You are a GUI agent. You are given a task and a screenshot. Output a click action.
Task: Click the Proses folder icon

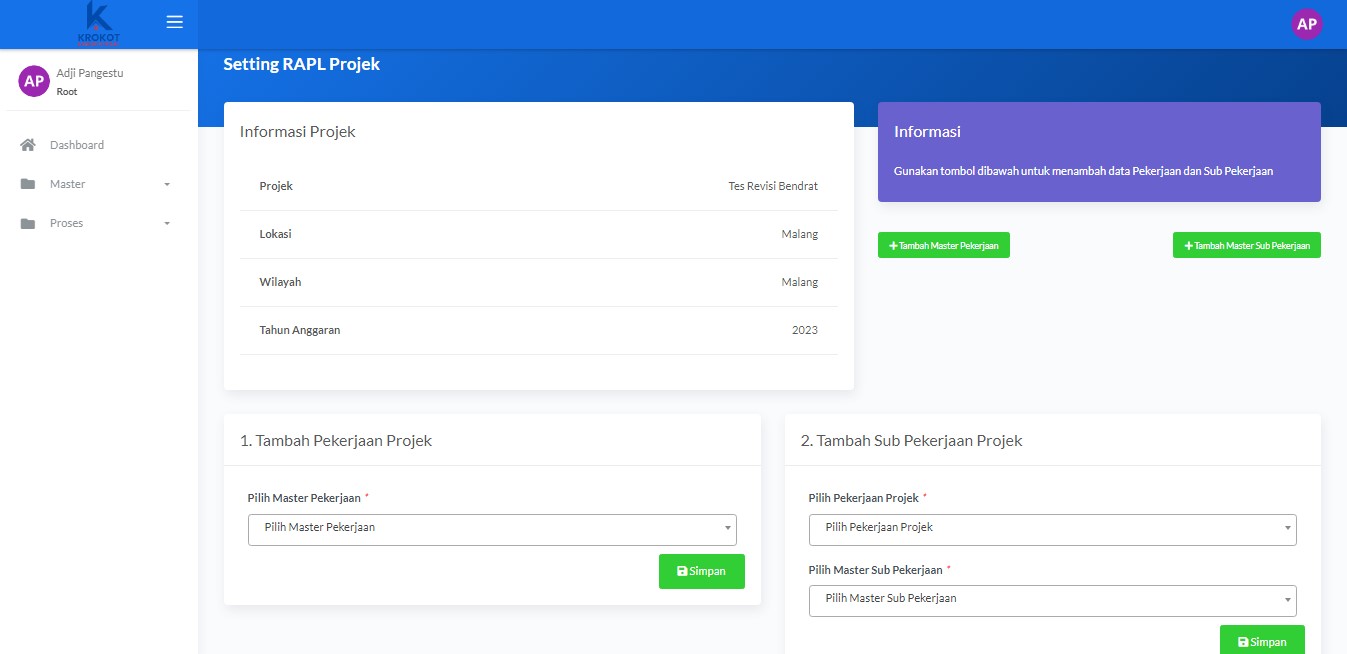point(28,223)
